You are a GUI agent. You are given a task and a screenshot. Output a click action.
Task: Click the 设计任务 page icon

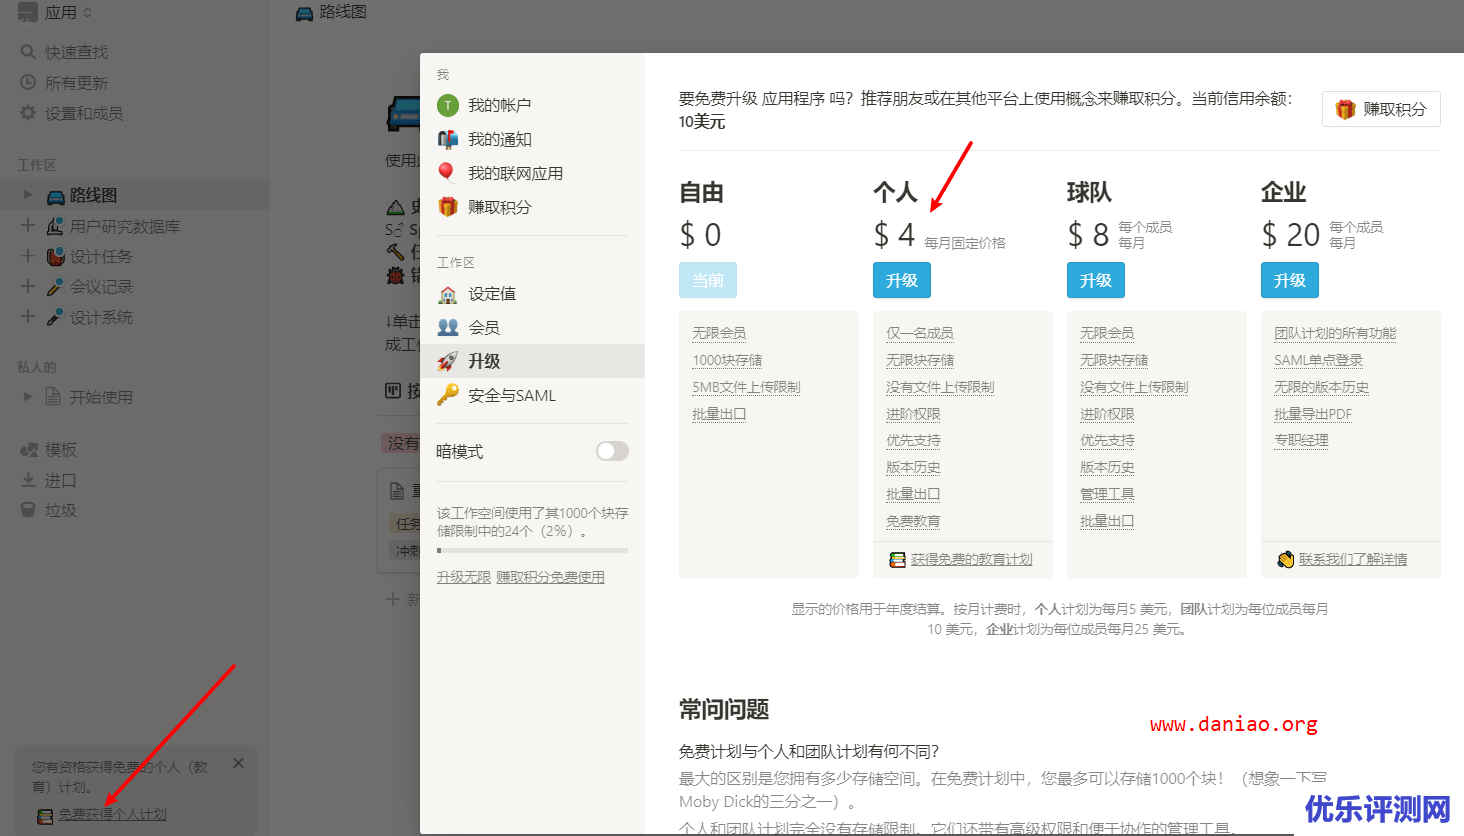tap(55, 256)
